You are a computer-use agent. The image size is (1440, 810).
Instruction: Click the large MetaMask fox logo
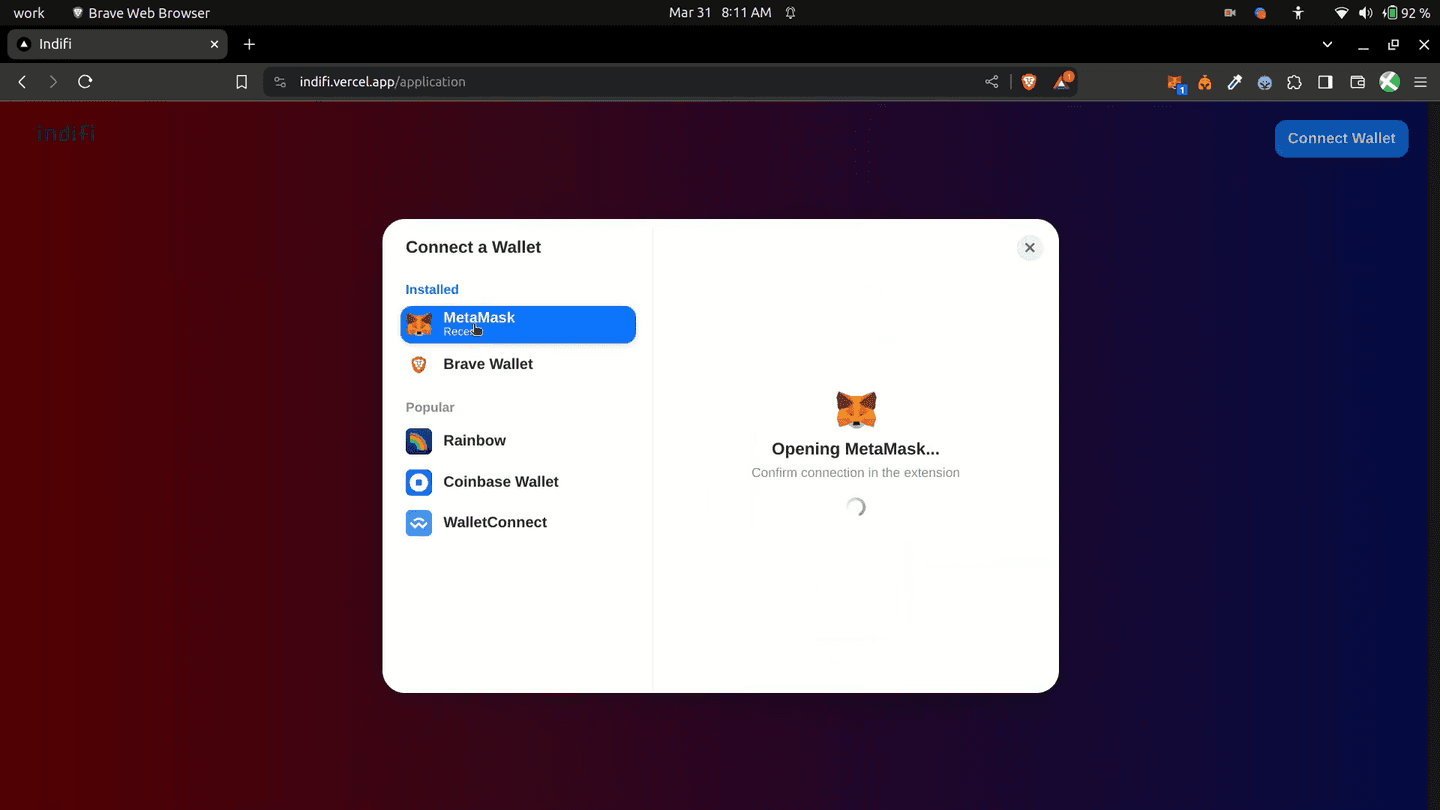856,410
